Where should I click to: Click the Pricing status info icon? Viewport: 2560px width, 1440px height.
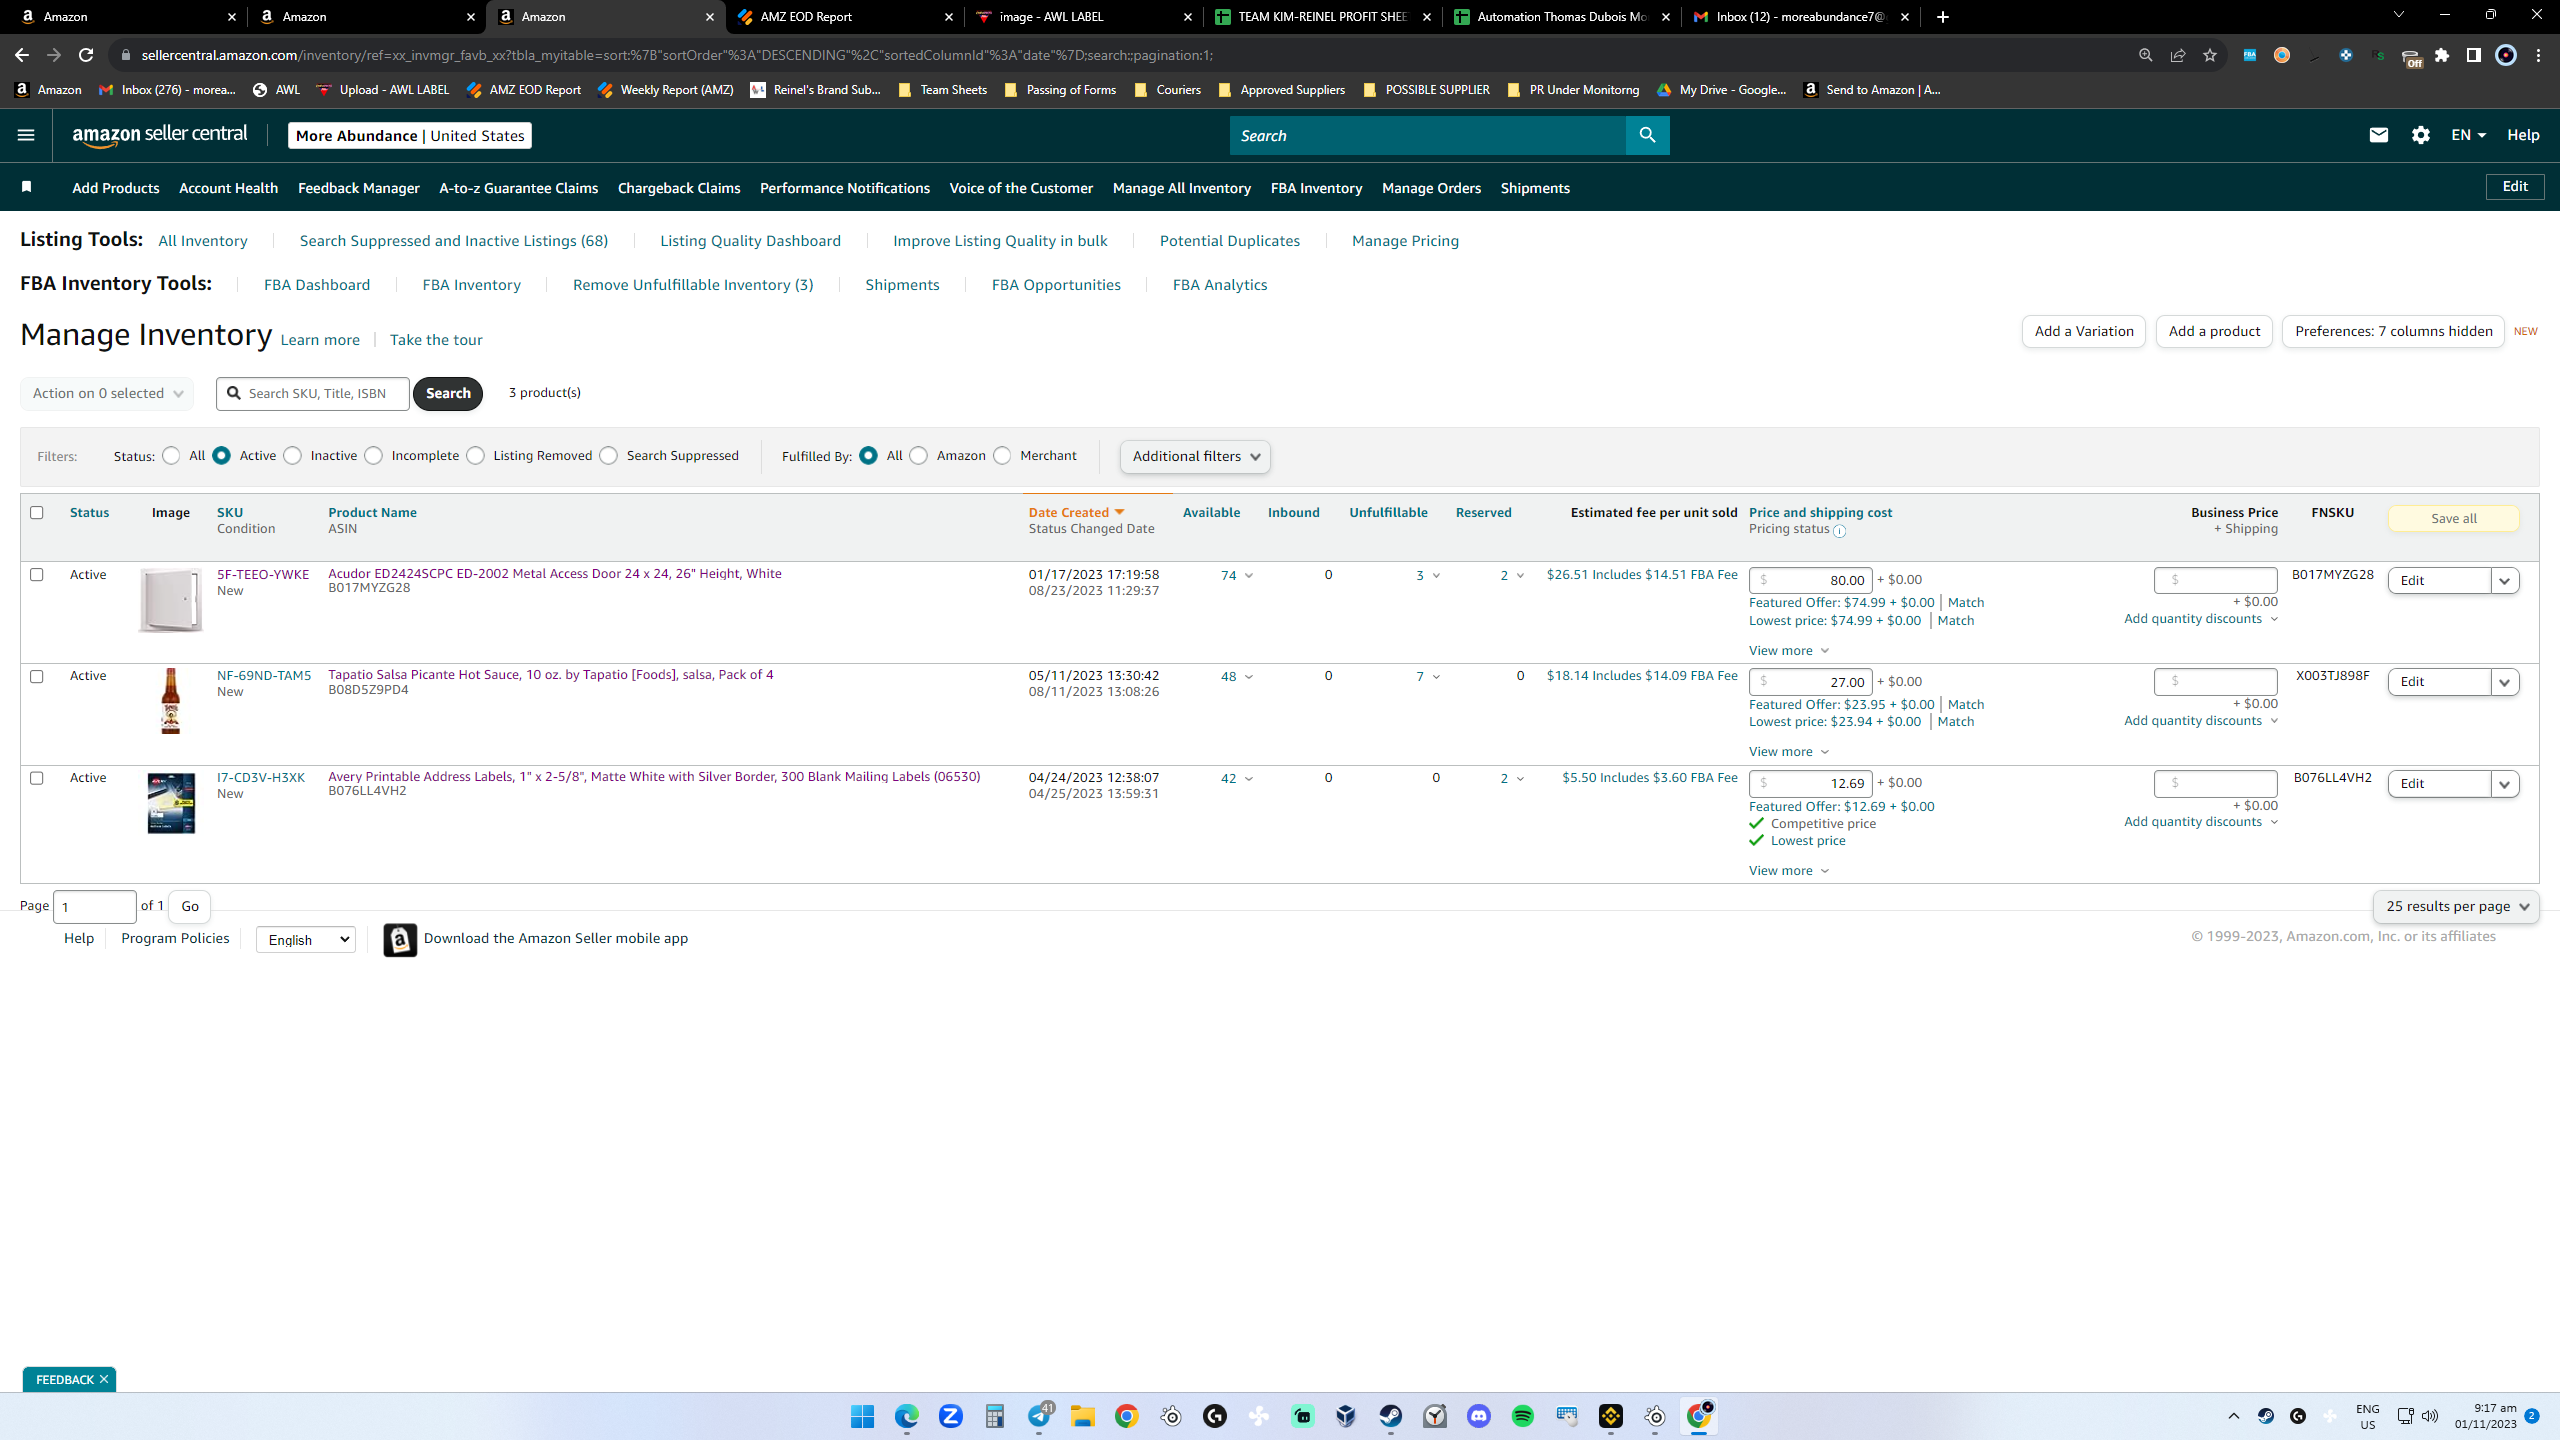(x=1839, y=531)
